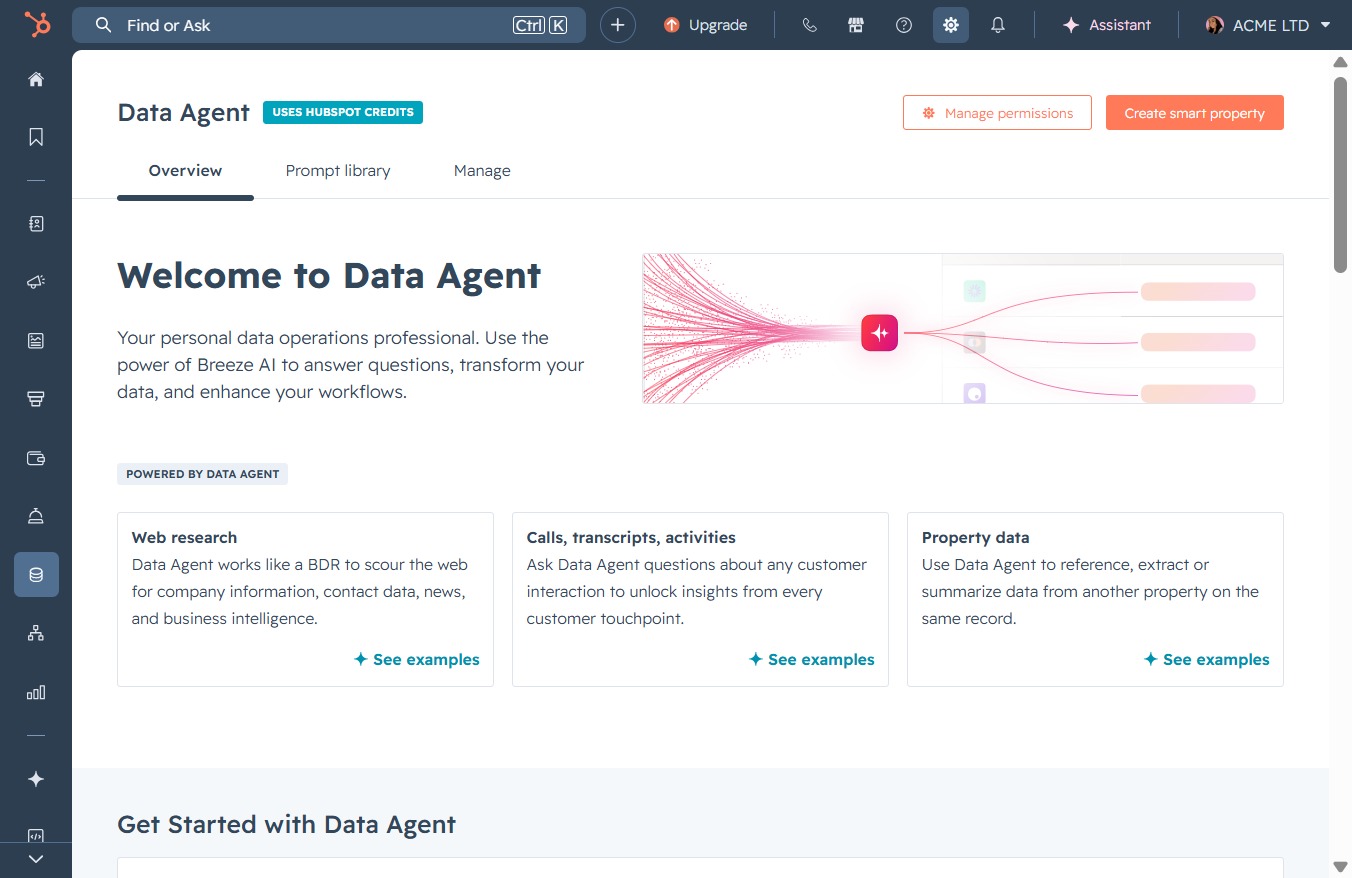Viewport: 1352px width, 878px height.
Task: Click Manage permissions button
Action: coord(997,113)
